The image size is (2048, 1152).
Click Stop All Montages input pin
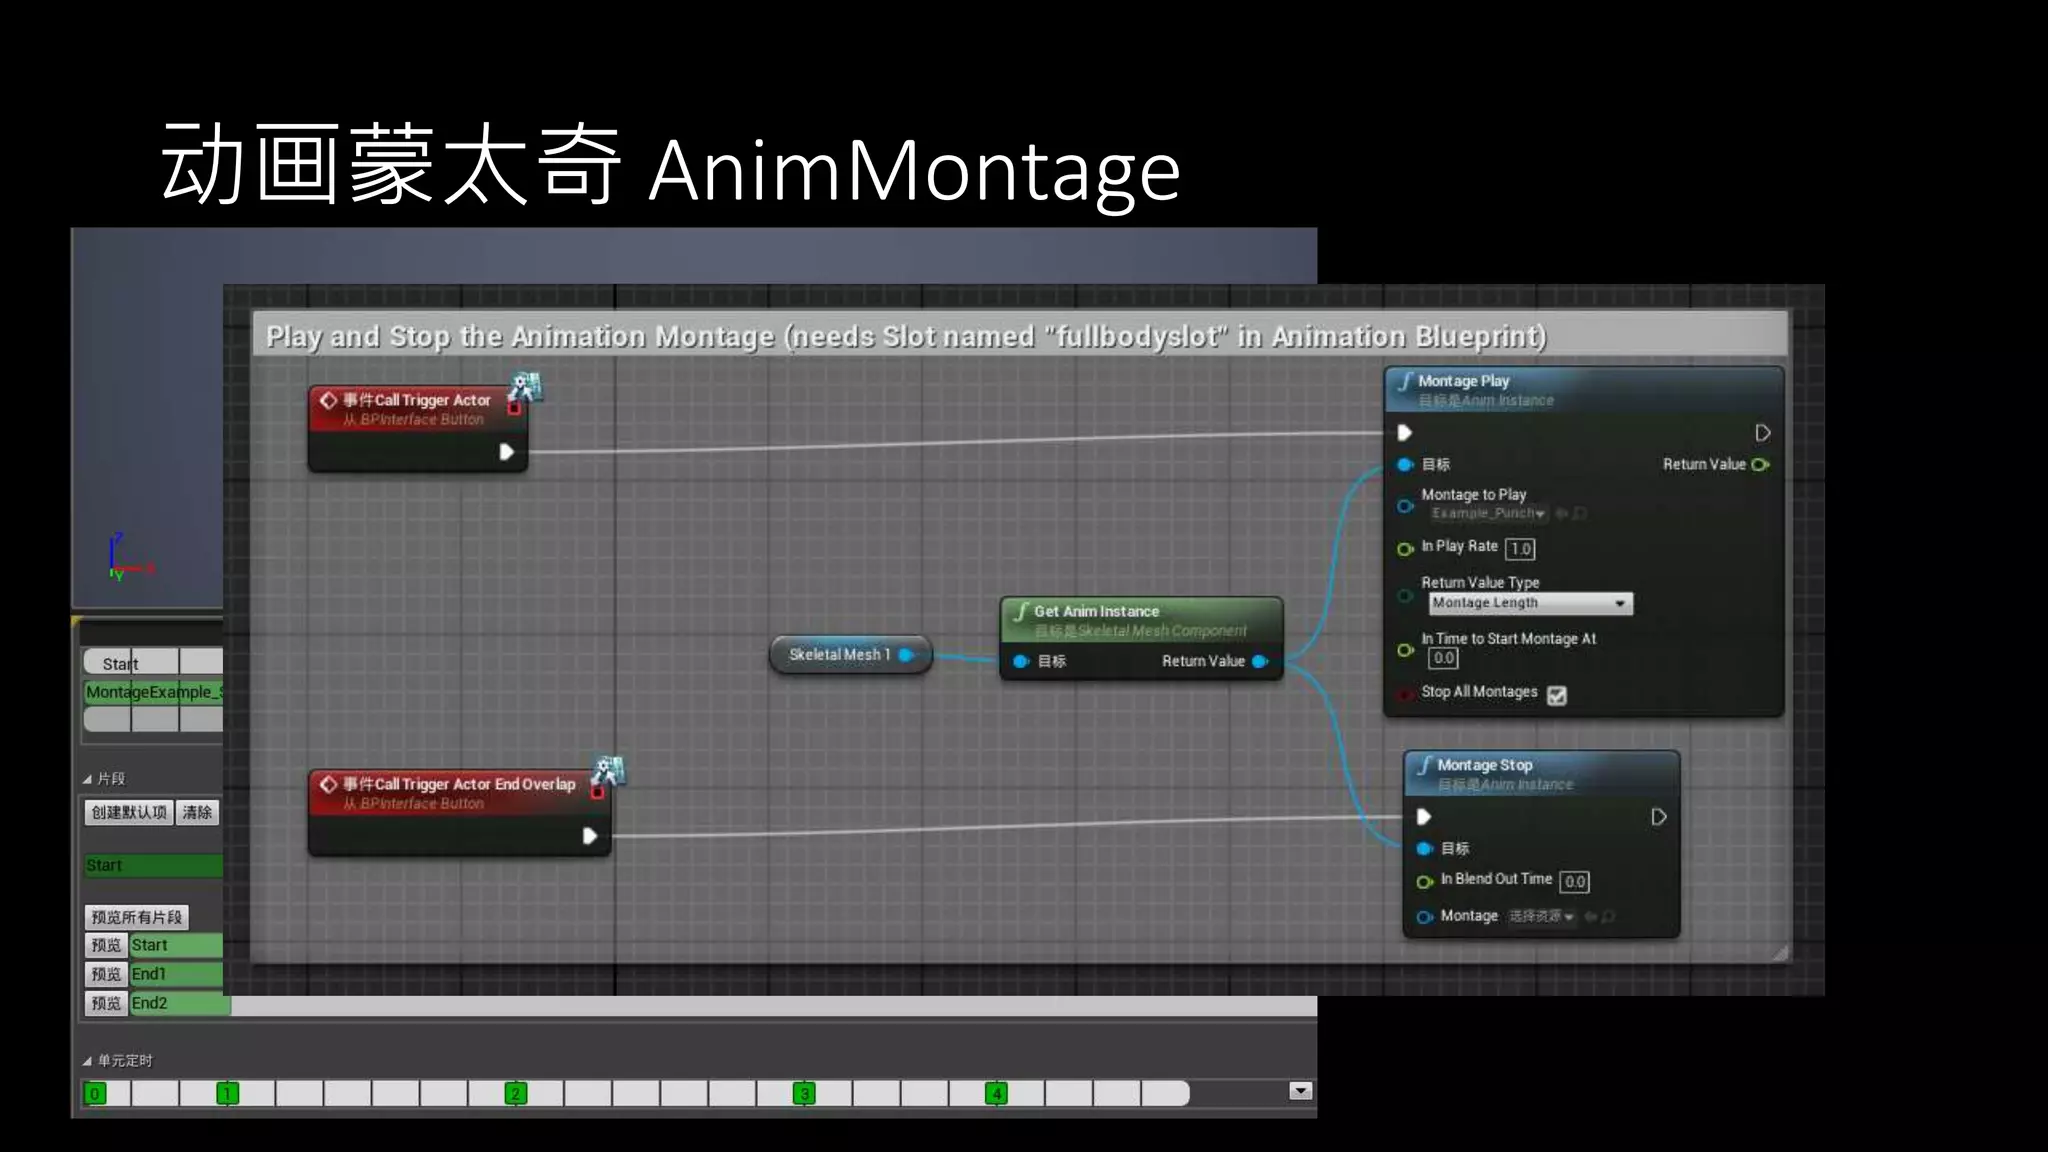point(1405,693)
